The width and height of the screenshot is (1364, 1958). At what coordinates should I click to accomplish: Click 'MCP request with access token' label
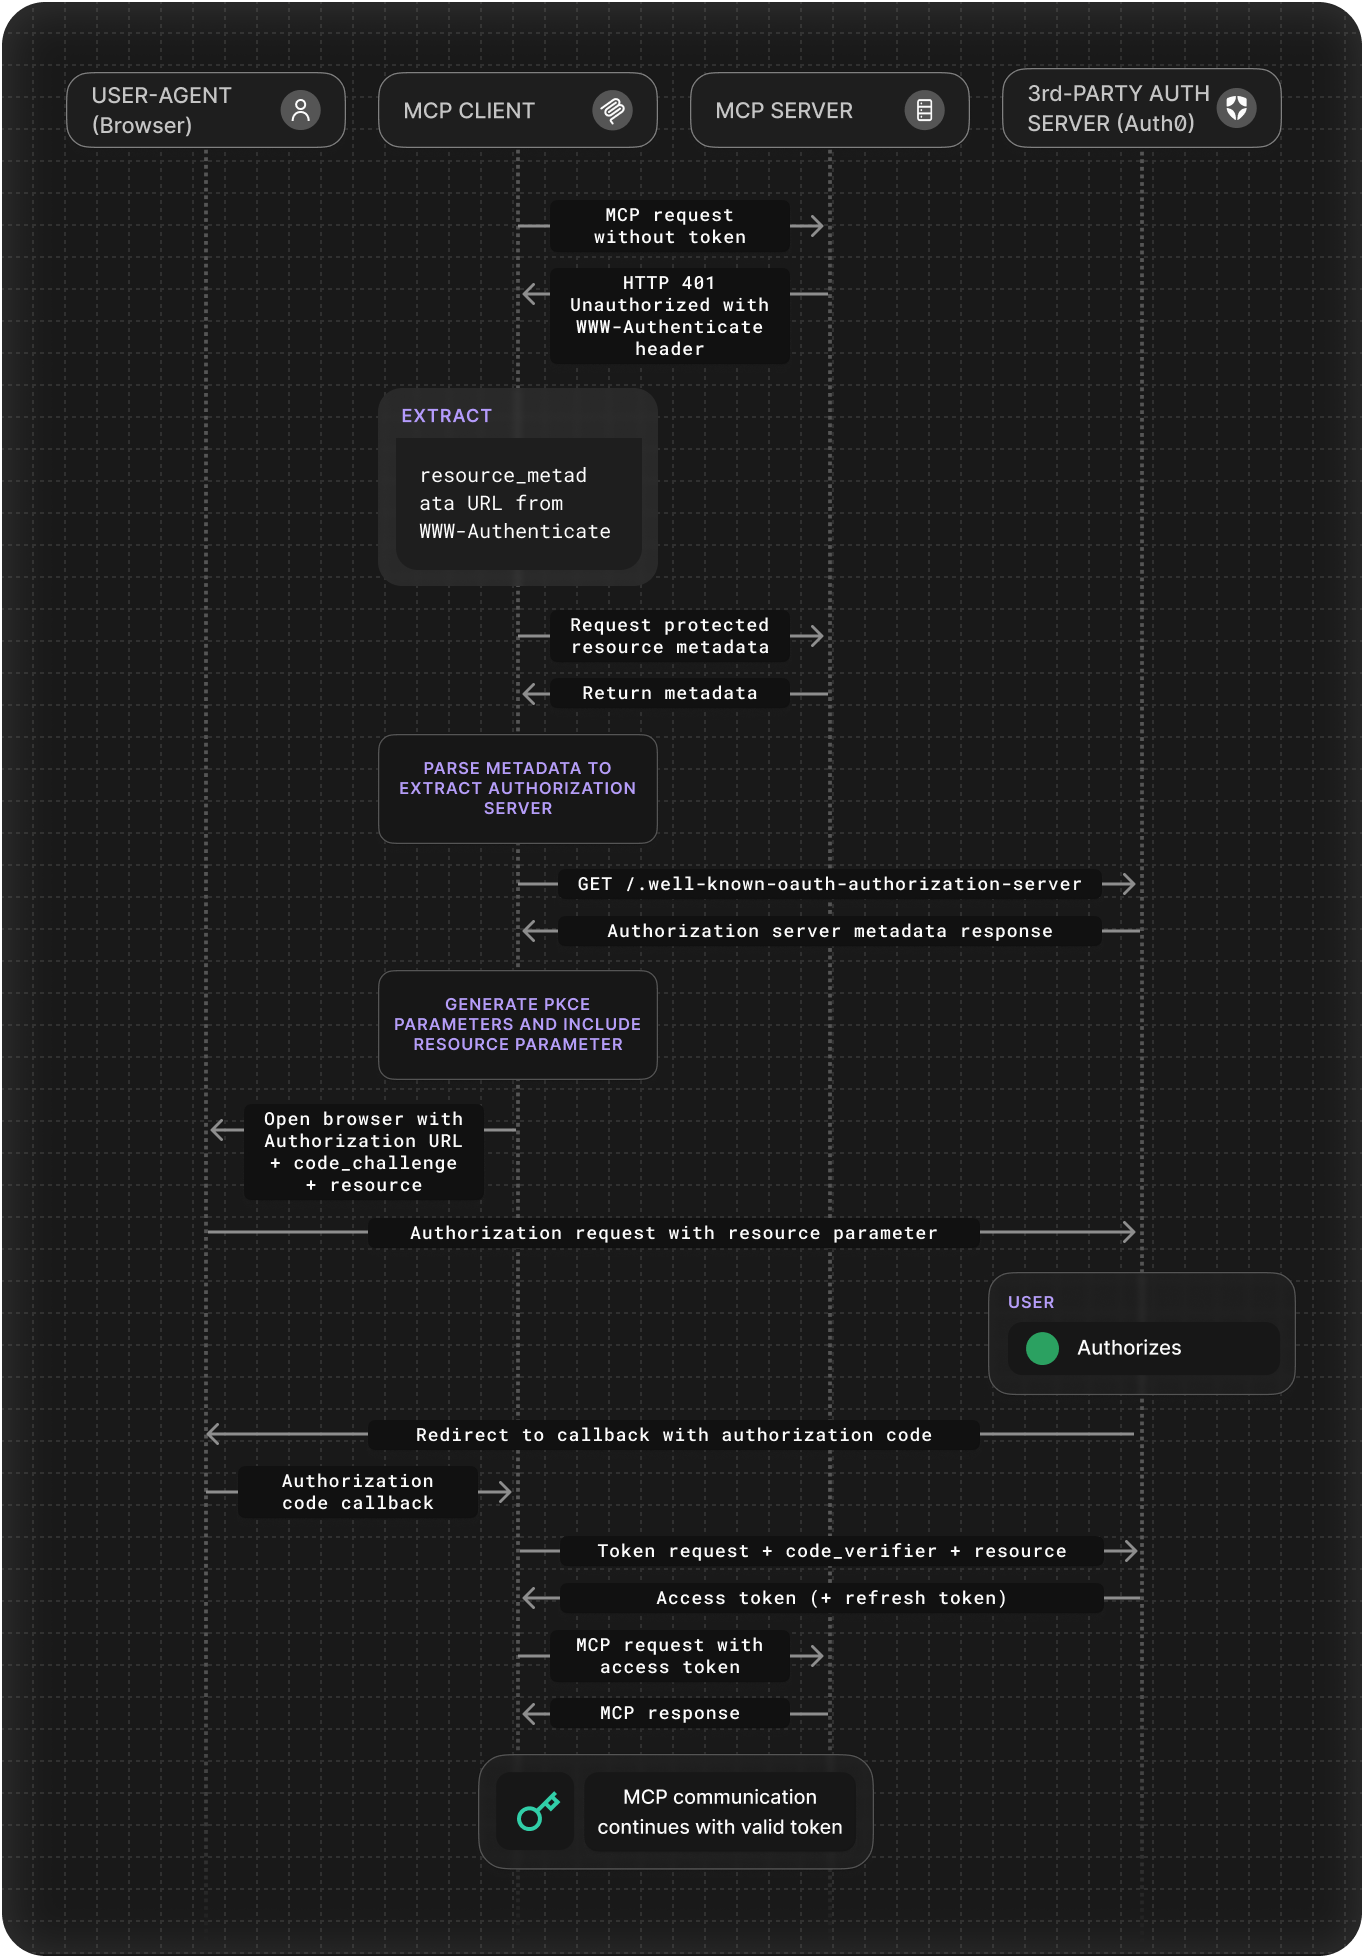point(670,1656)
